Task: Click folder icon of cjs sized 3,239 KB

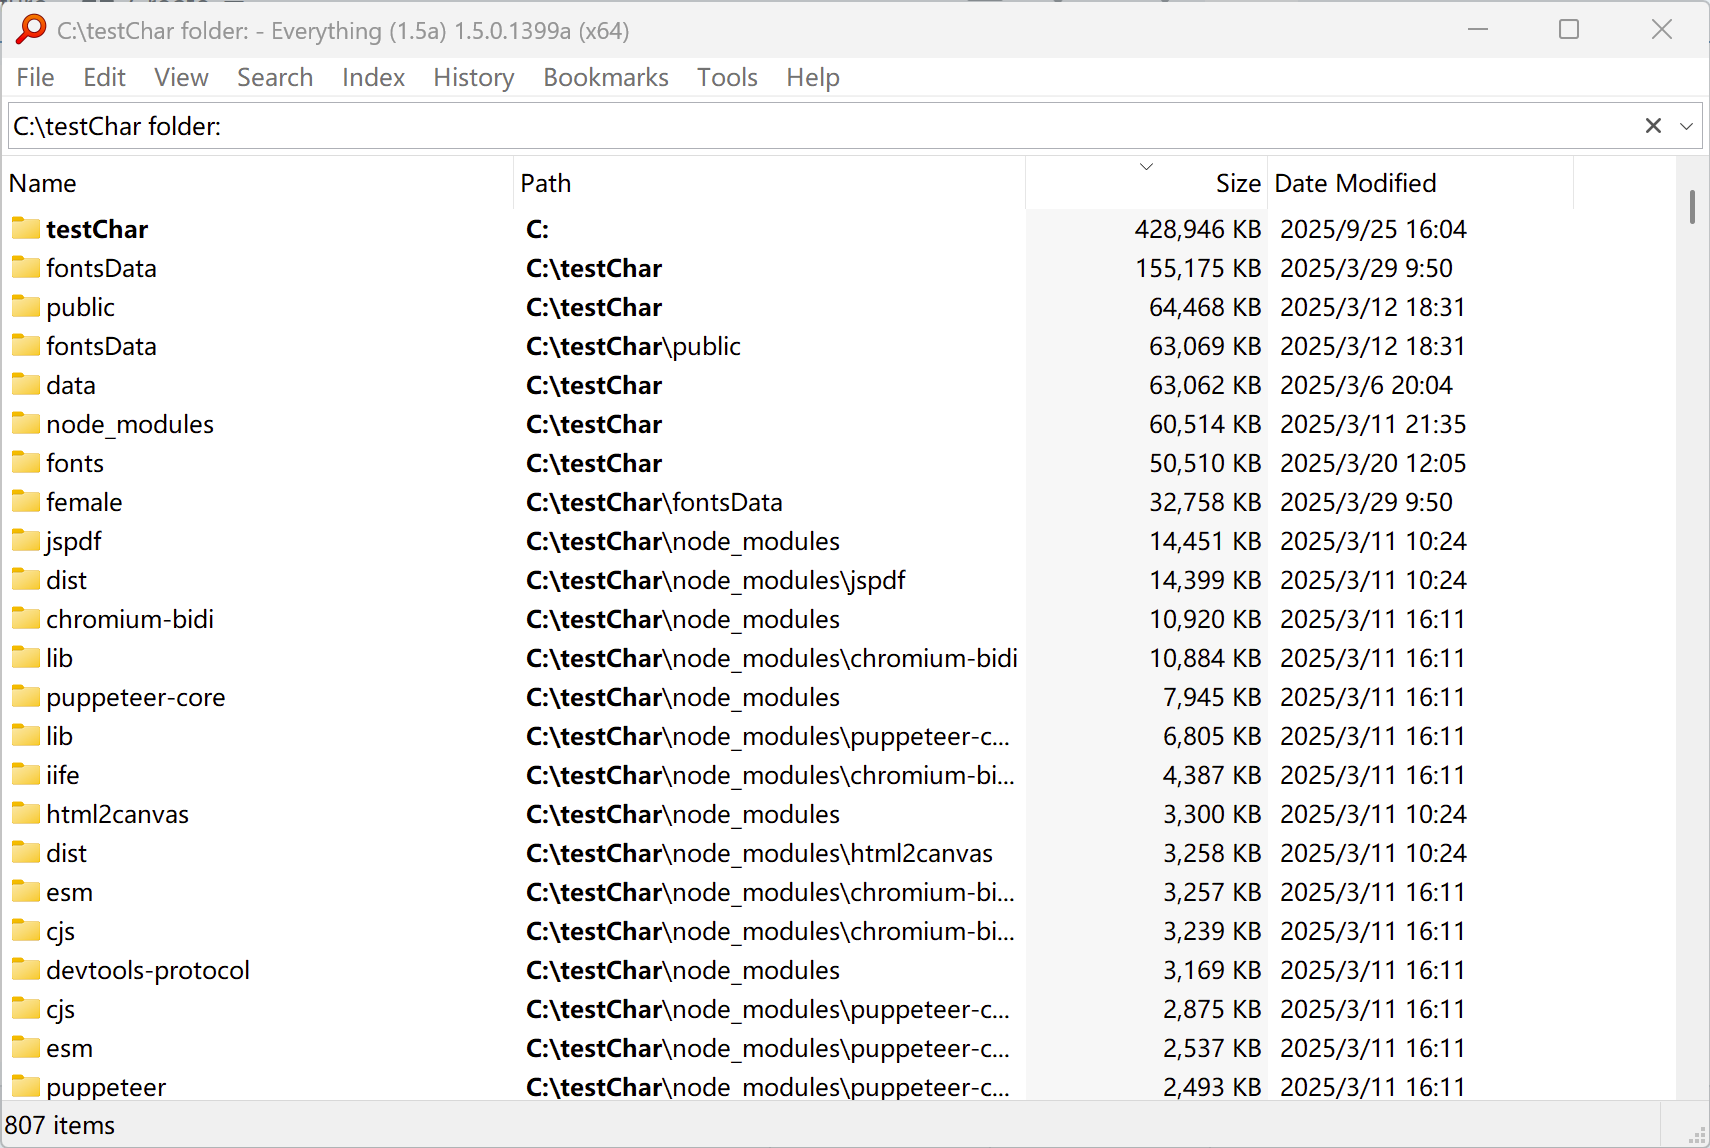Action: (x=26, y=931)
